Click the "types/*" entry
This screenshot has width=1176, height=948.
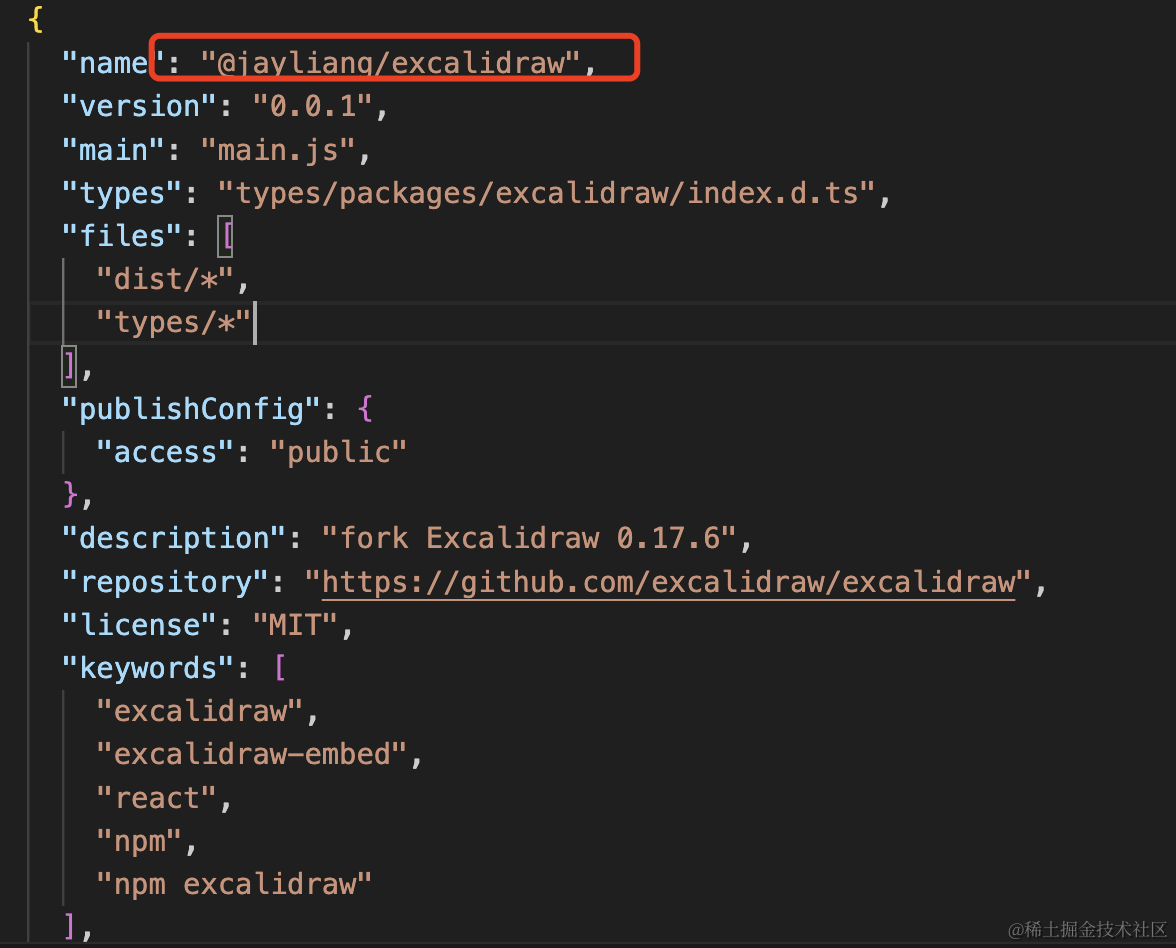coord(173,323)
